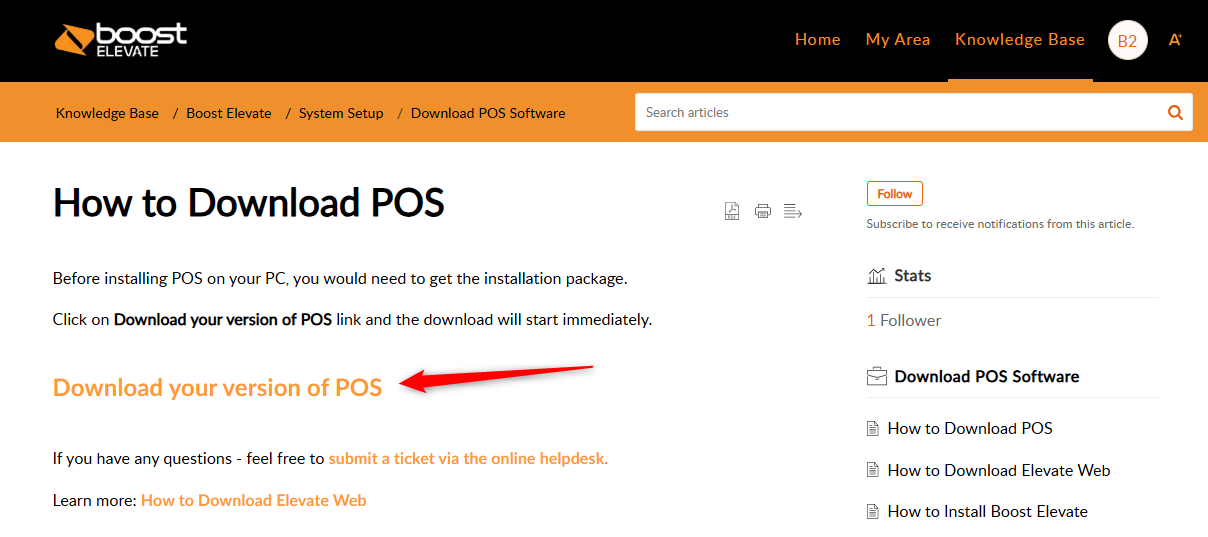Click the Follow button
The height and width of the screenshot is (537, 1208).
(x=895, y=194)
